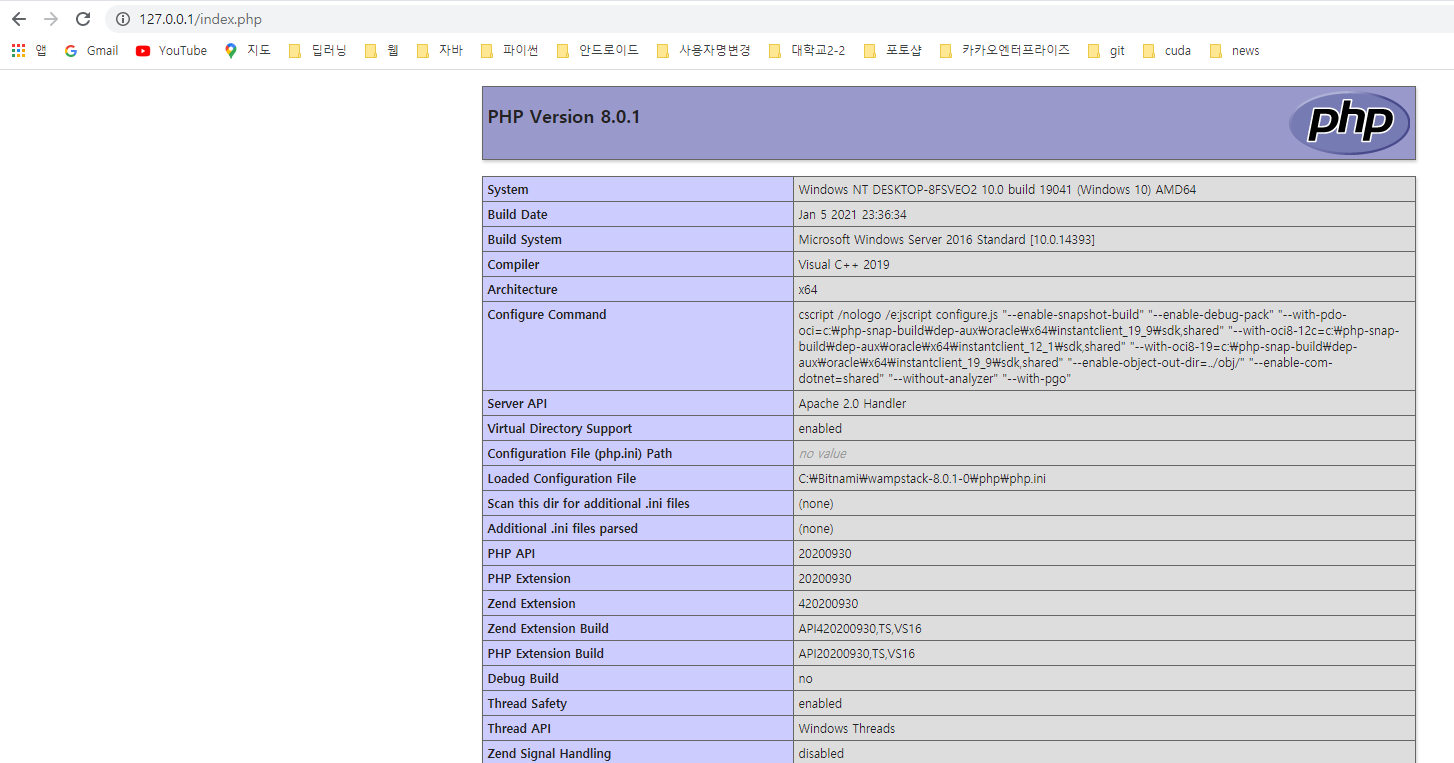
Task: Click the PHP Version 8.0.1 heading
Action: pyautogui.click(x=564, y=117)
